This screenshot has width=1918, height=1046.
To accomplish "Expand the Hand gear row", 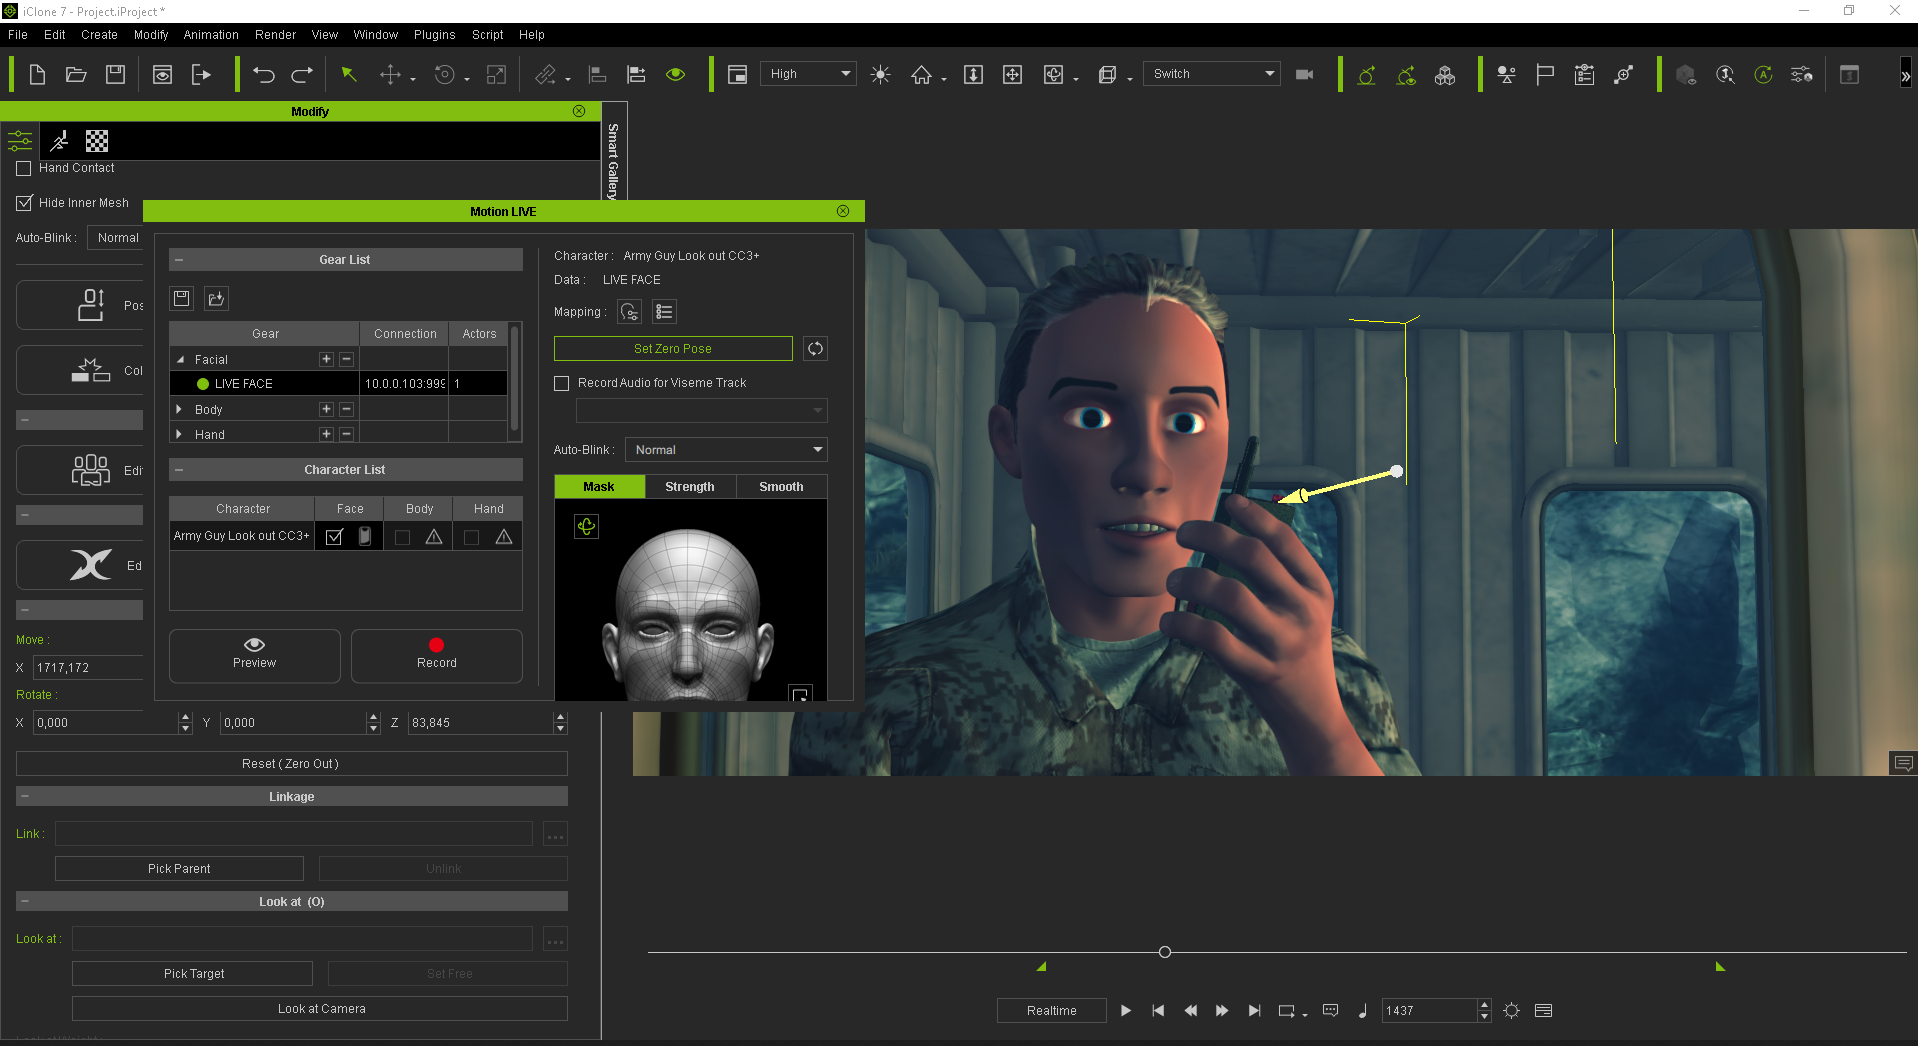I will 179,434.
